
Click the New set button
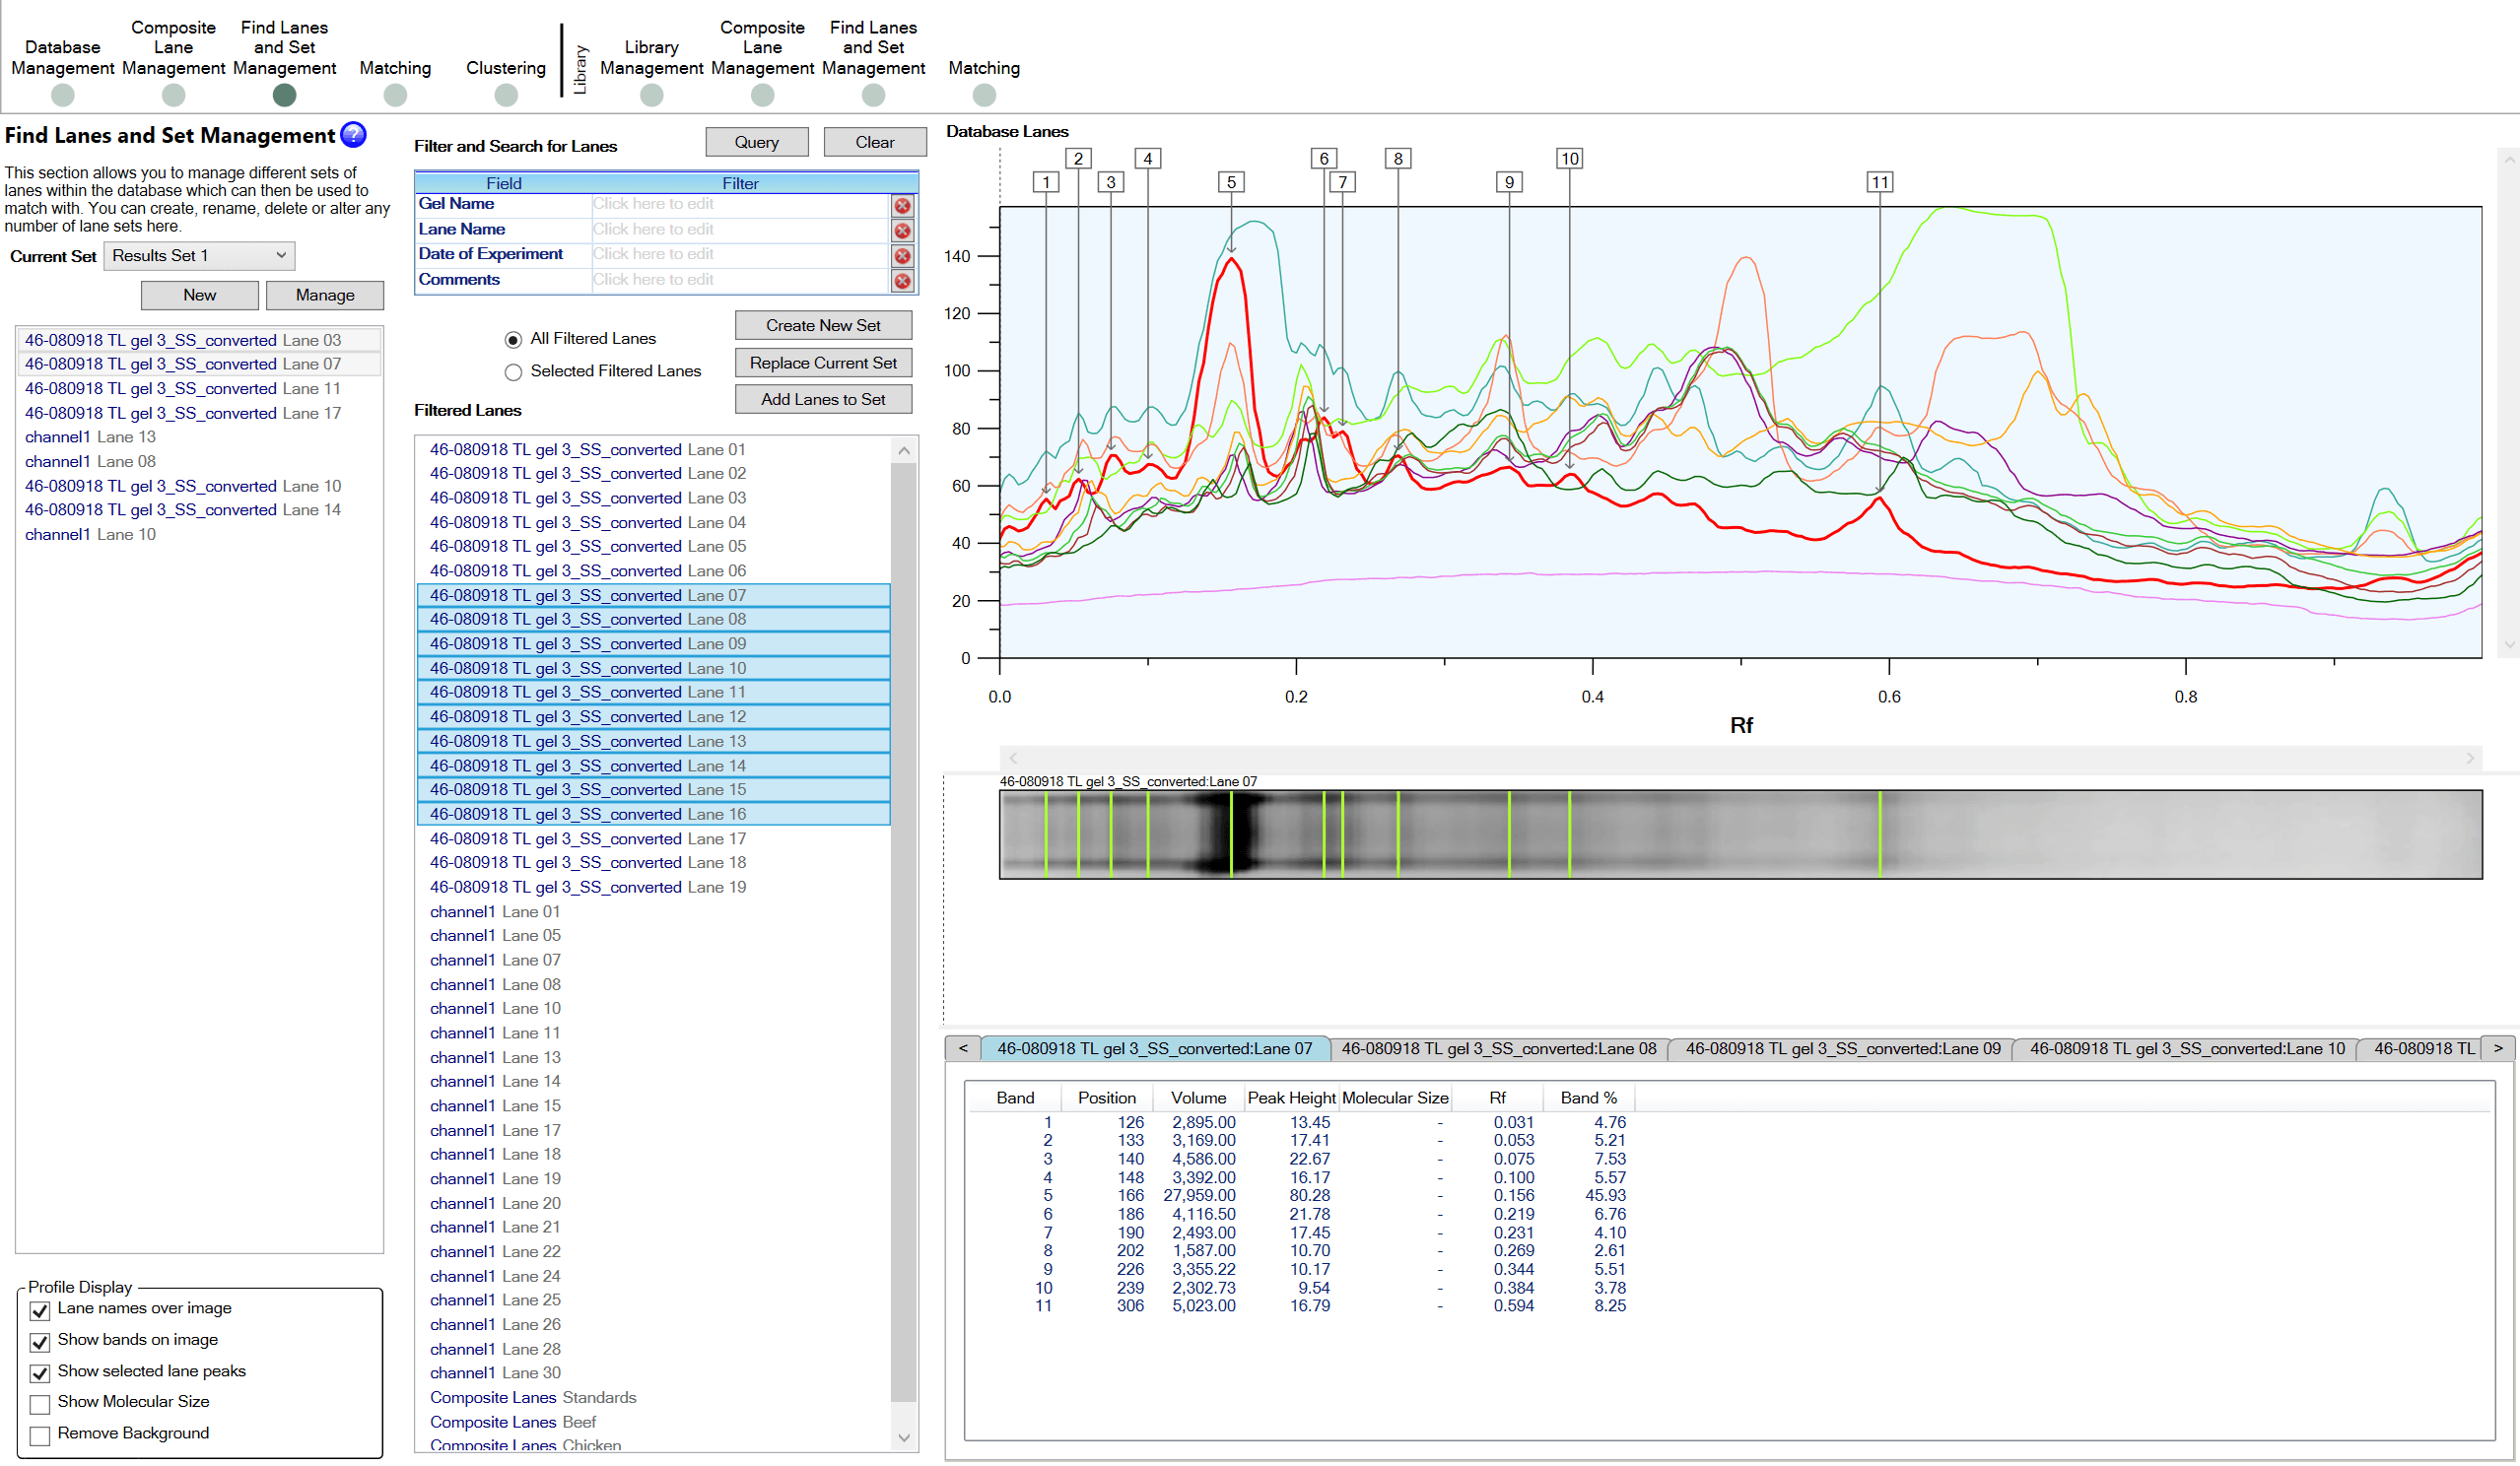[199, 295]
